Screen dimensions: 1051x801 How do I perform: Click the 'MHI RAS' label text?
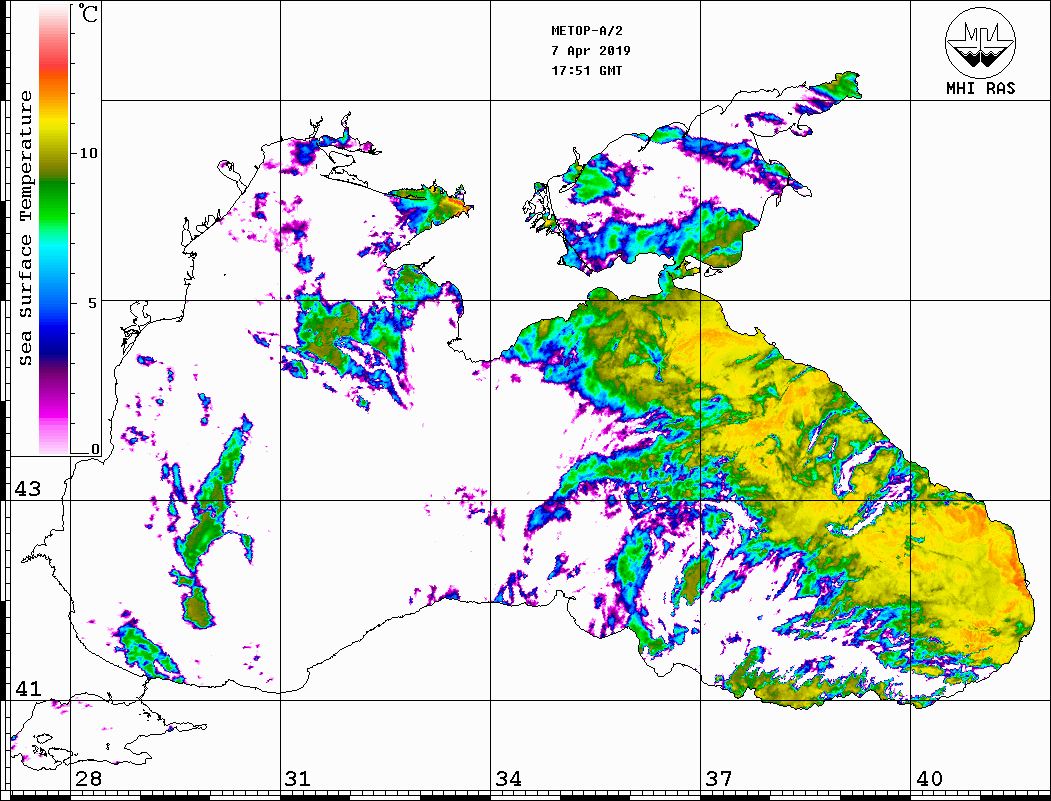980,88
